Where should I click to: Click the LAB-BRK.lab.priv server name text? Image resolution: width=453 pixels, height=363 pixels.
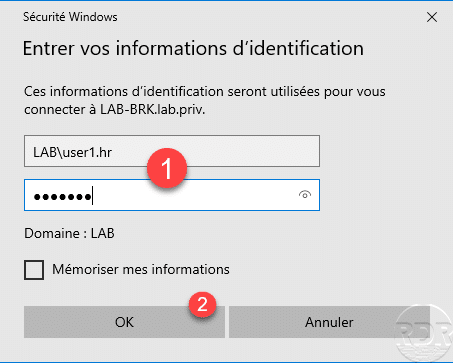coord(153,109)
